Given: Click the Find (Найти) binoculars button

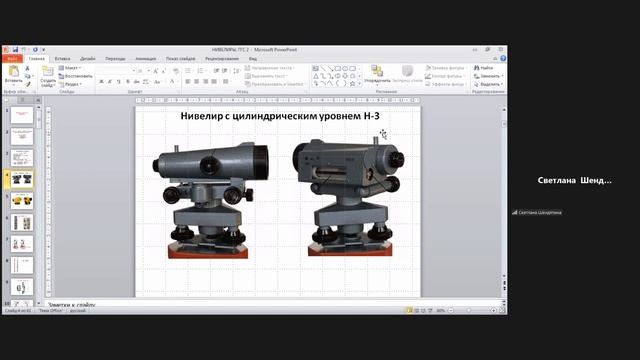Looking at the screenshot, I should tap(484, 68).
